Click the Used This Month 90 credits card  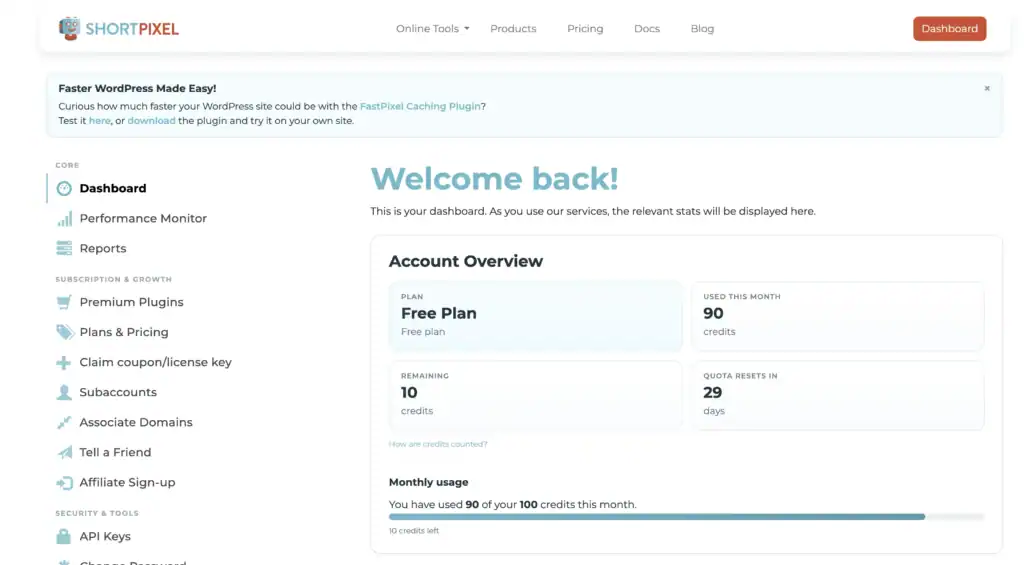838,316
